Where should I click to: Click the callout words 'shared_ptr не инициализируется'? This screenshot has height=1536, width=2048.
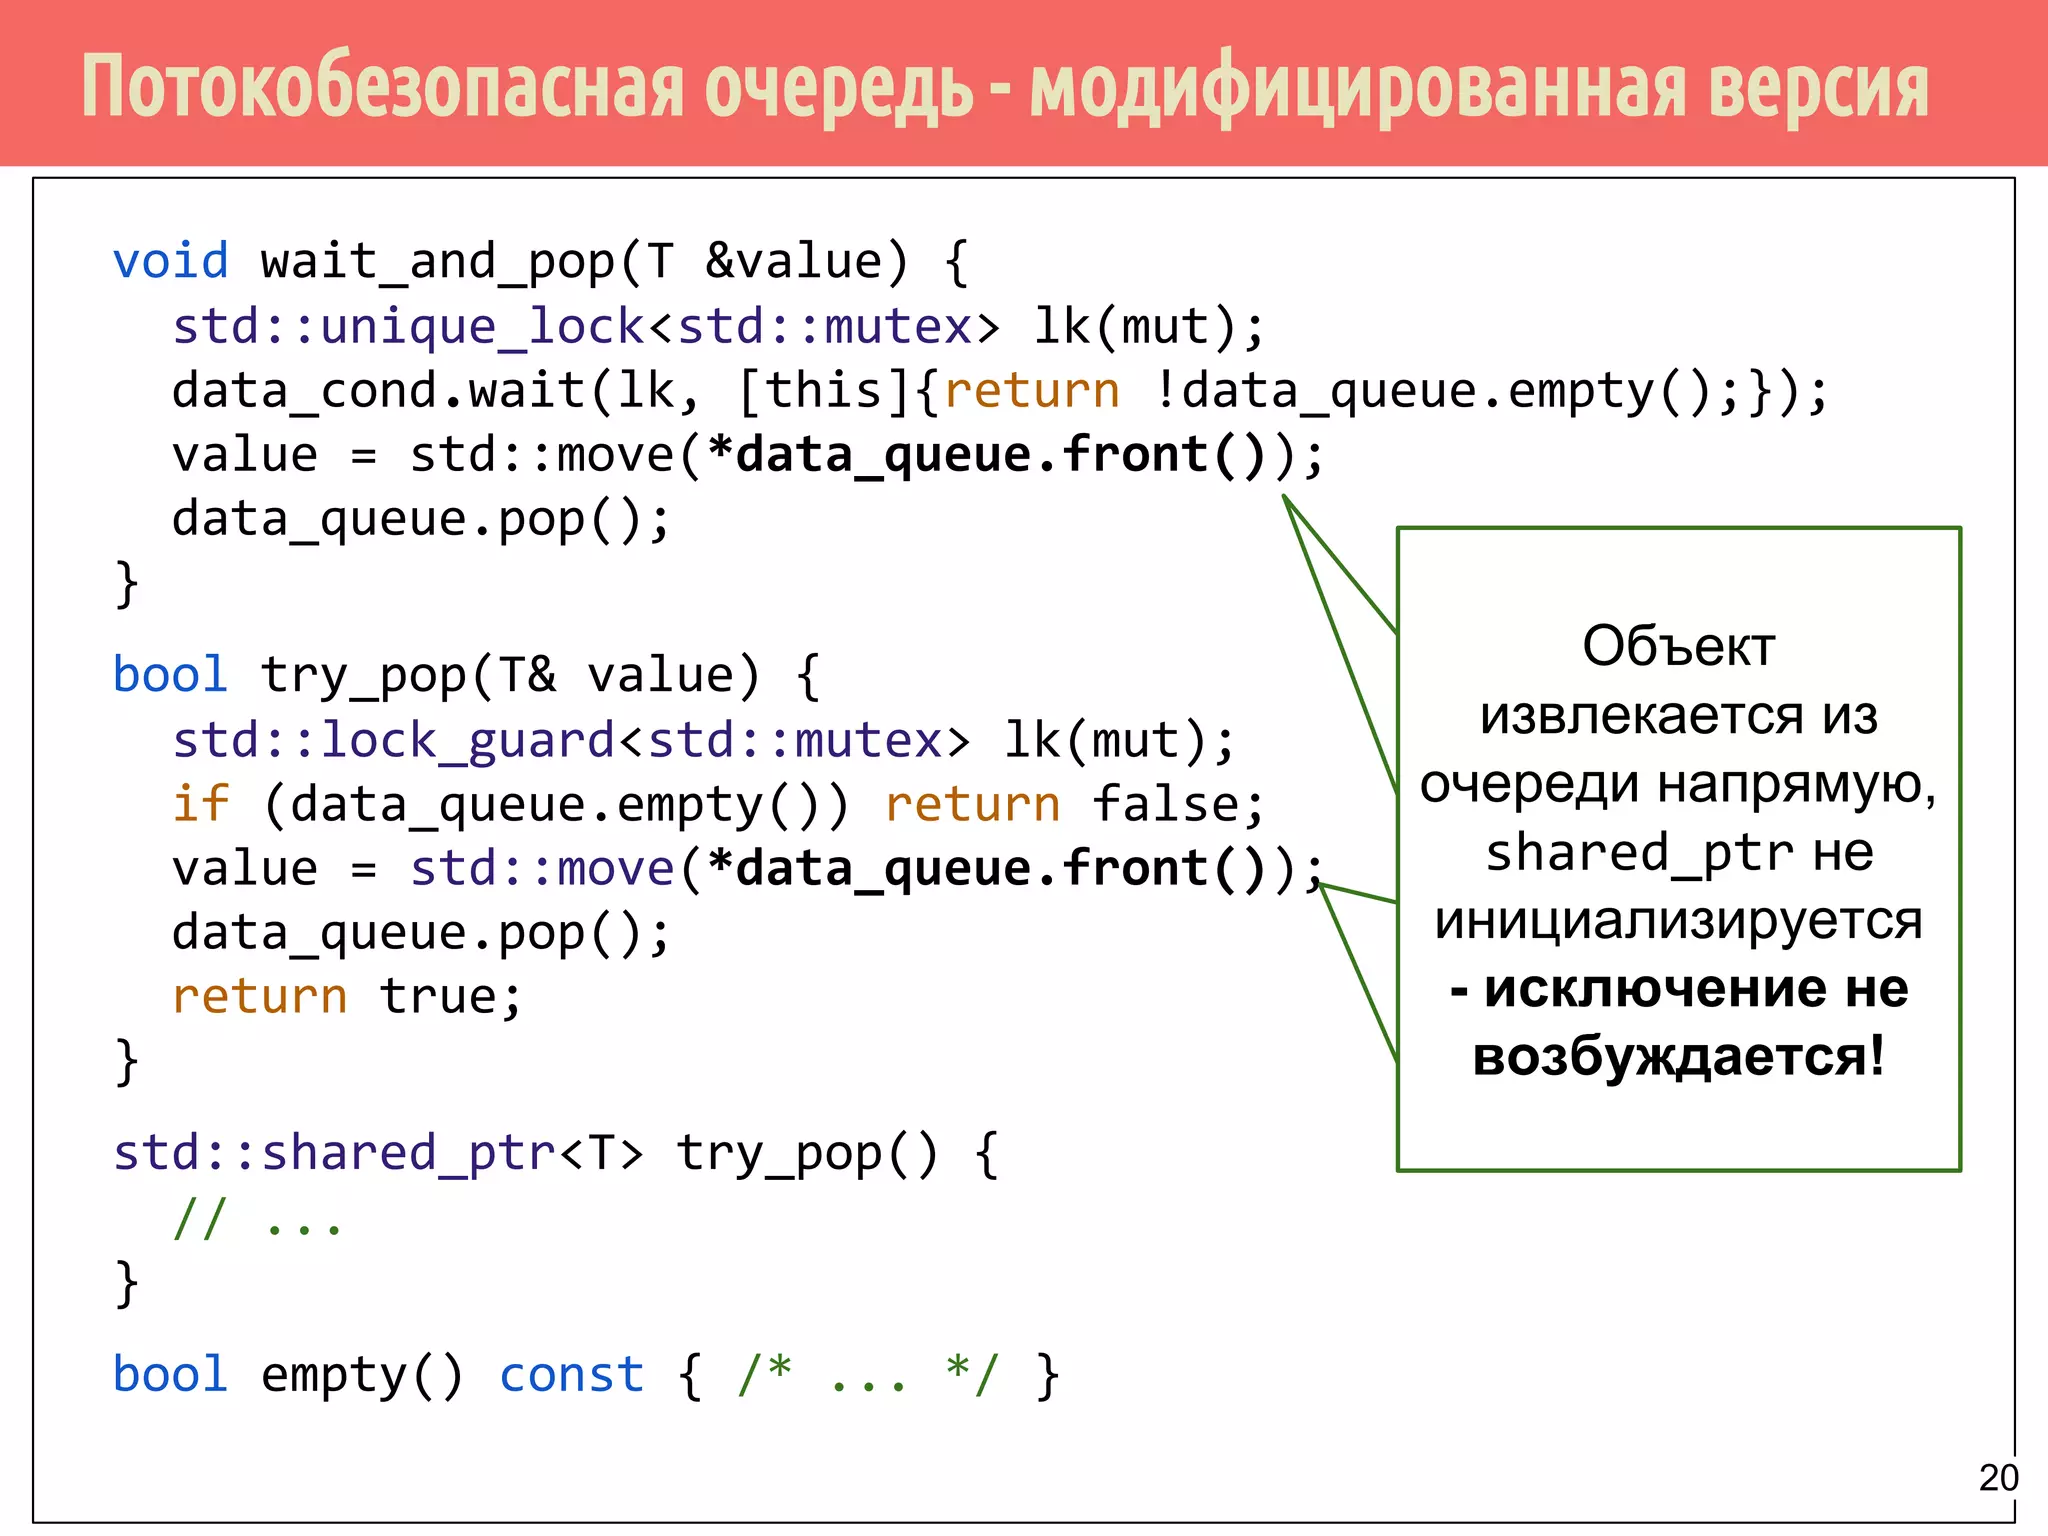[1679, 886]
